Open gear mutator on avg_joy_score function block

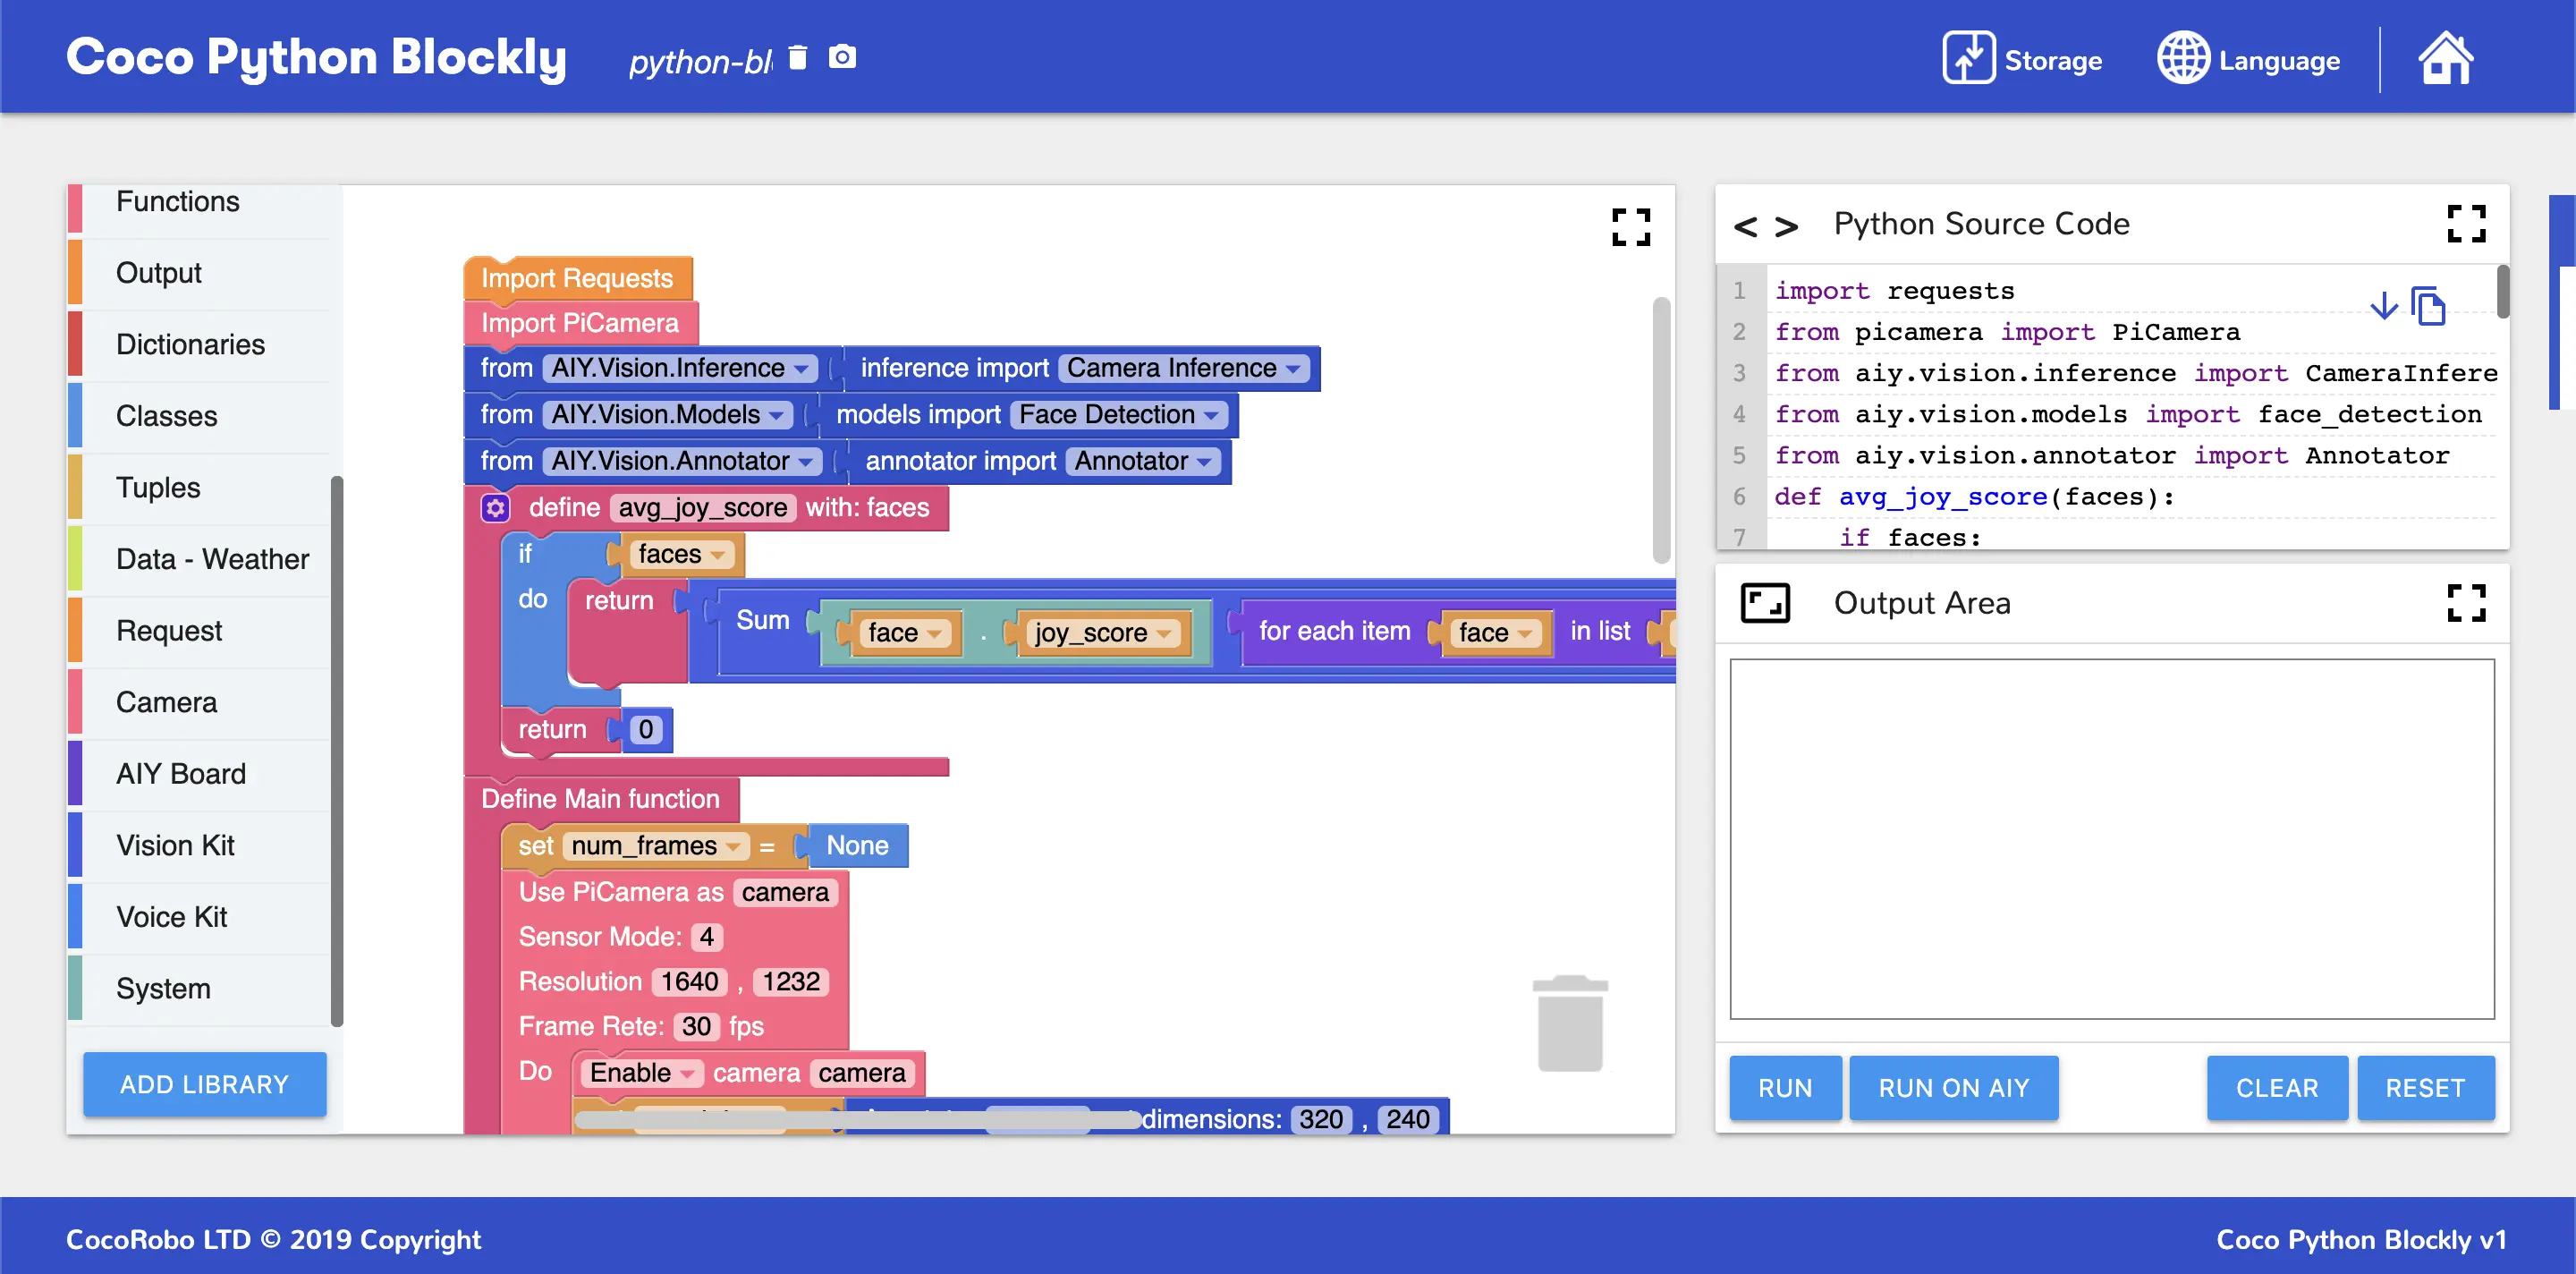coord(495,508)
